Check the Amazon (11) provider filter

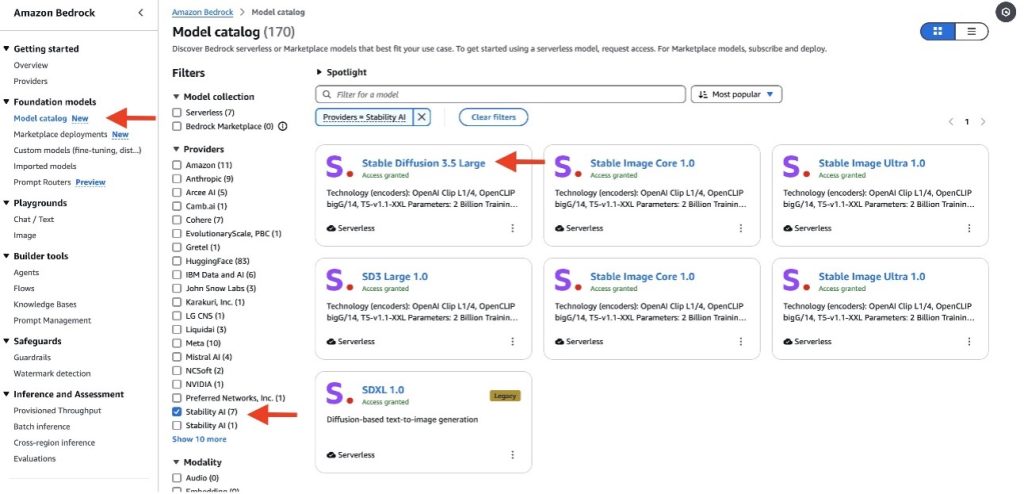tap(177, 165)
